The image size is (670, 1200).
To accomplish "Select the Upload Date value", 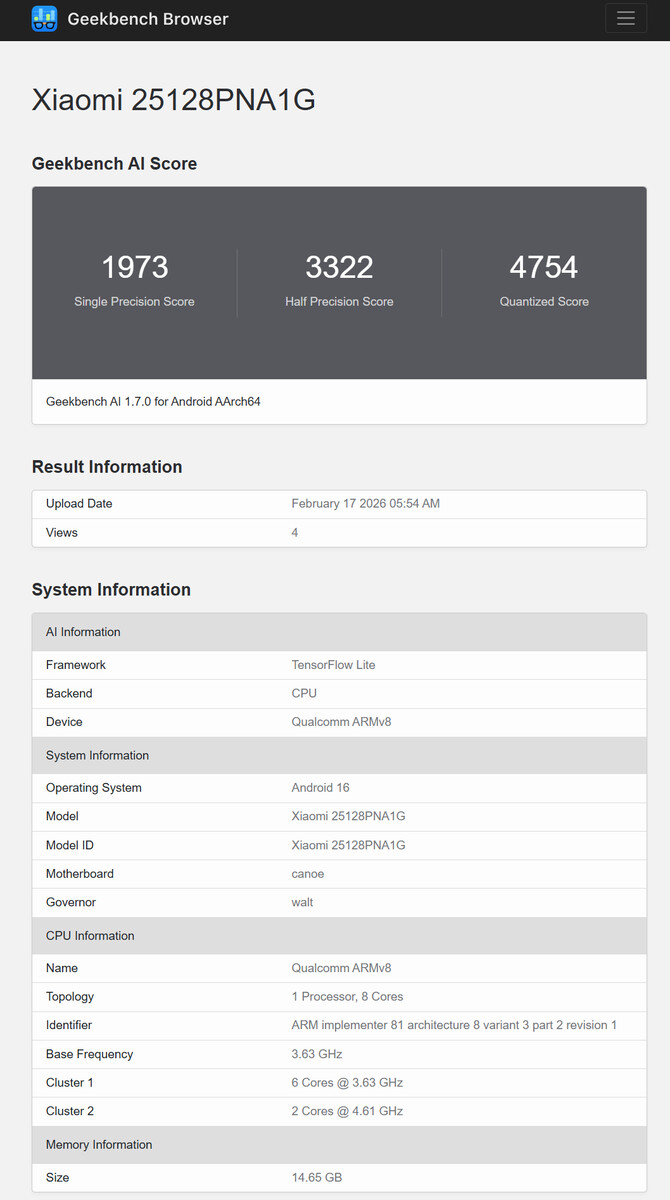I will (365, 504).
